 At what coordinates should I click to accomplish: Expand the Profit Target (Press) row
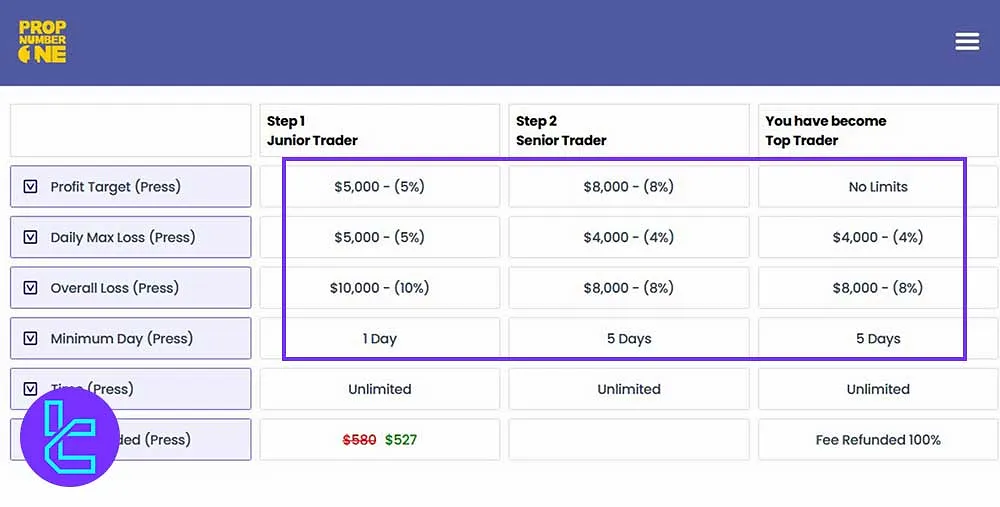pyautogui.click(x=131, y=187)
